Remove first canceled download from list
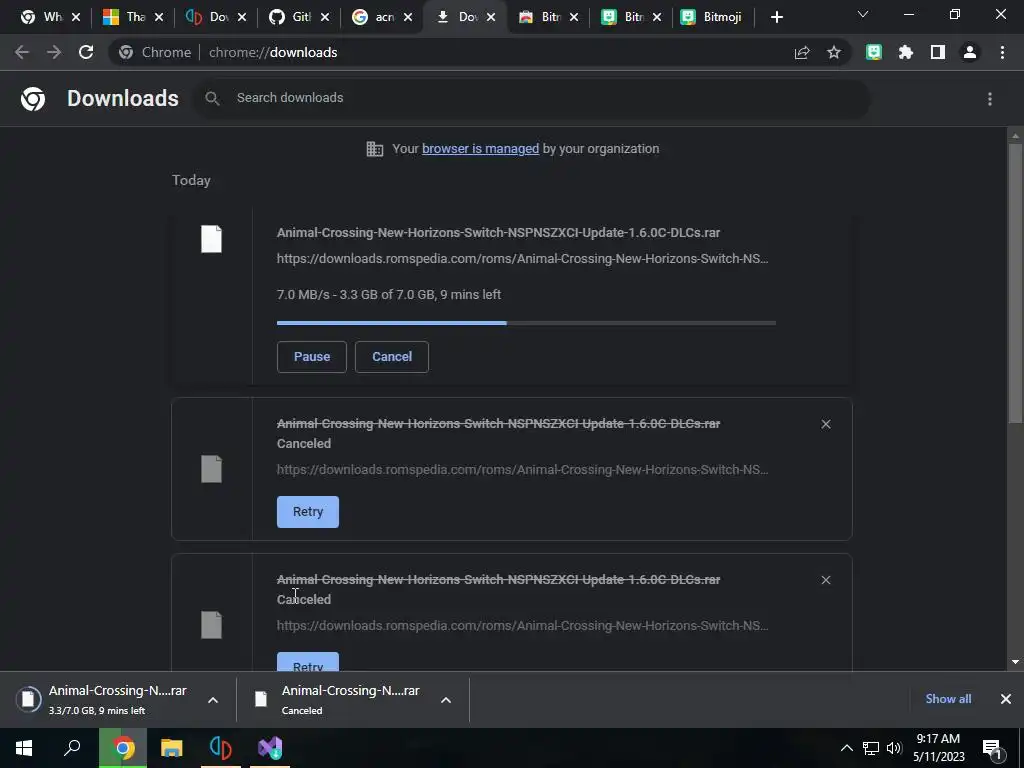Viewport: 1024px width, 768px height. click(826, 424)
